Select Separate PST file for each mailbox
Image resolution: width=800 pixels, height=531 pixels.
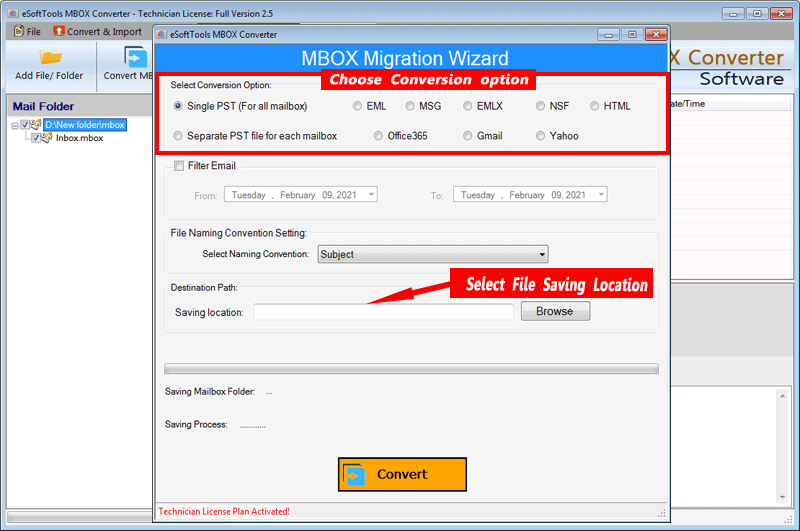pyautogui.click(x=178, y=136)
